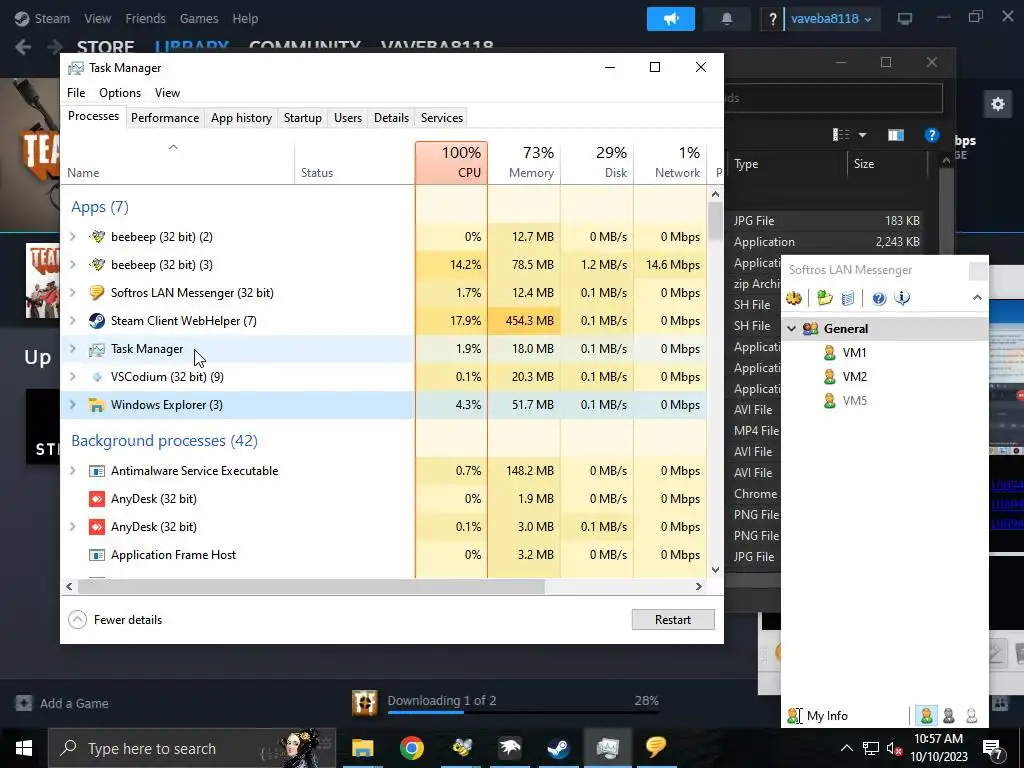Toggle the Explorer preview pane icon
The image size is (1024, 768).
pos(895,135)
